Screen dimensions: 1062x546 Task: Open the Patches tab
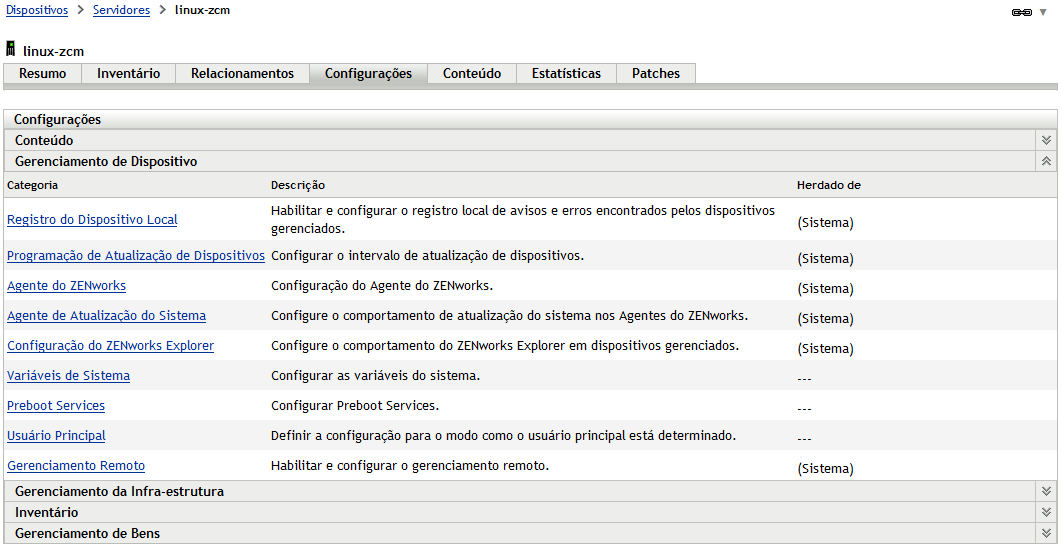(x=656, y=74)
